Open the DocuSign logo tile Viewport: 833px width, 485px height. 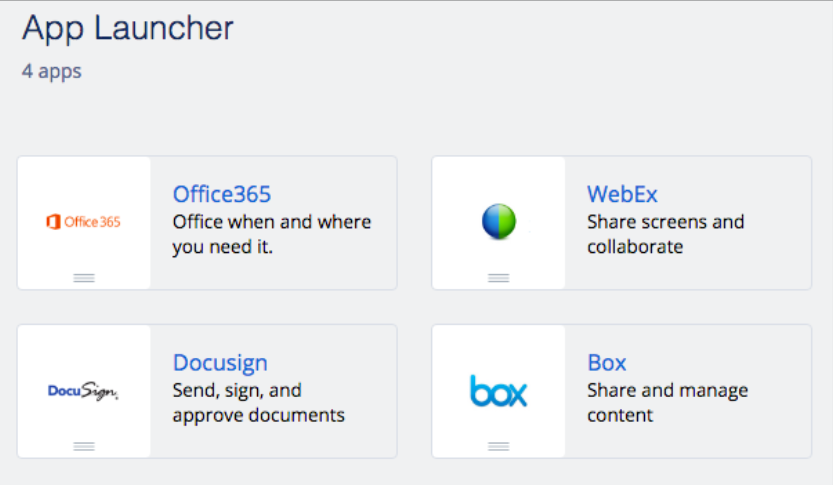tap(83, 391)
